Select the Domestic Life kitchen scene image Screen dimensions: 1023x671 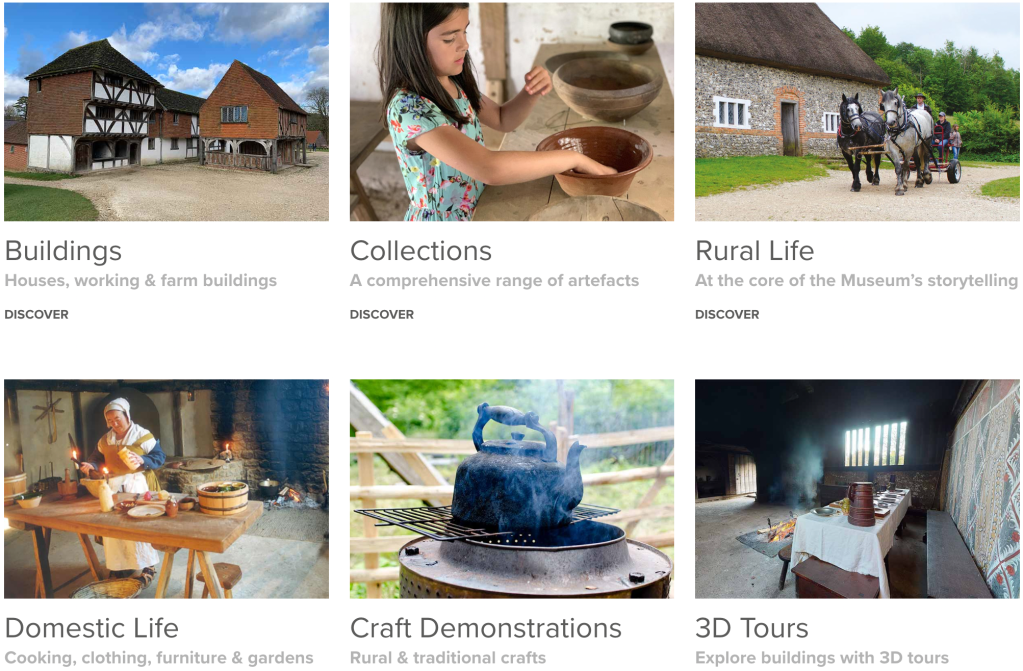pos(166,489)
